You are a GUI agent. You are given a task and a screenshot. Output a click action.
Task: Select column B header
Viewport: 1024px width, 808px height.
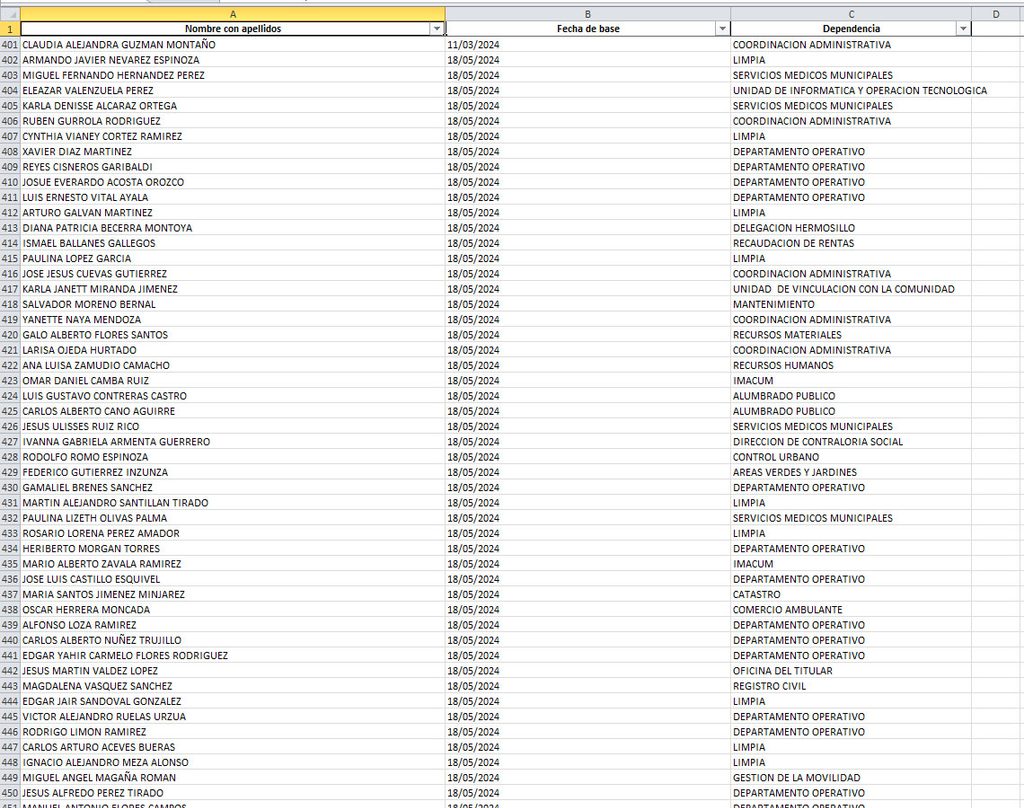pyautogui.click(x=588, y=14)
